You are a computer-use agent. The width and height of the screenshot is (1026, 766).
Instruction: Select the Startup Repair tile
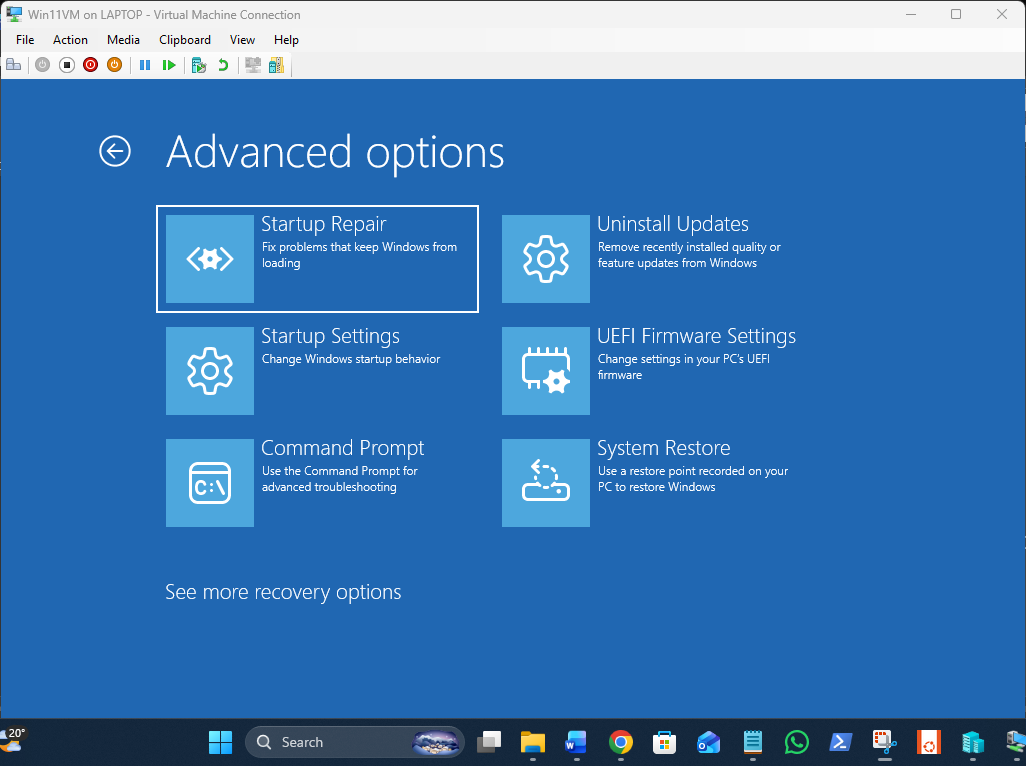[x=317, y=259]
